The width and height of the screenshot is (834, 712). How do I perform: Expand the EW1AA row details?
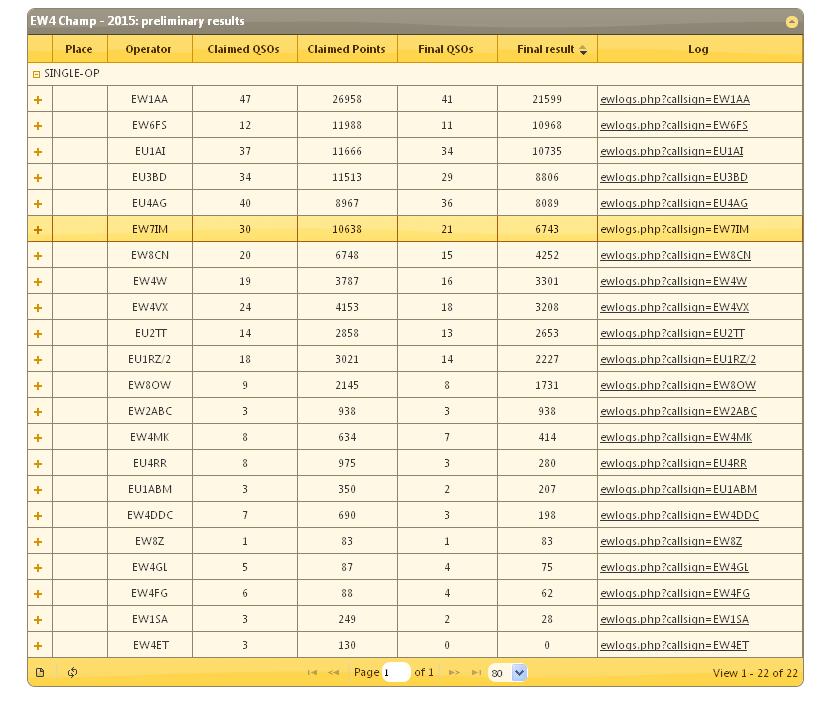click(38, 100)
